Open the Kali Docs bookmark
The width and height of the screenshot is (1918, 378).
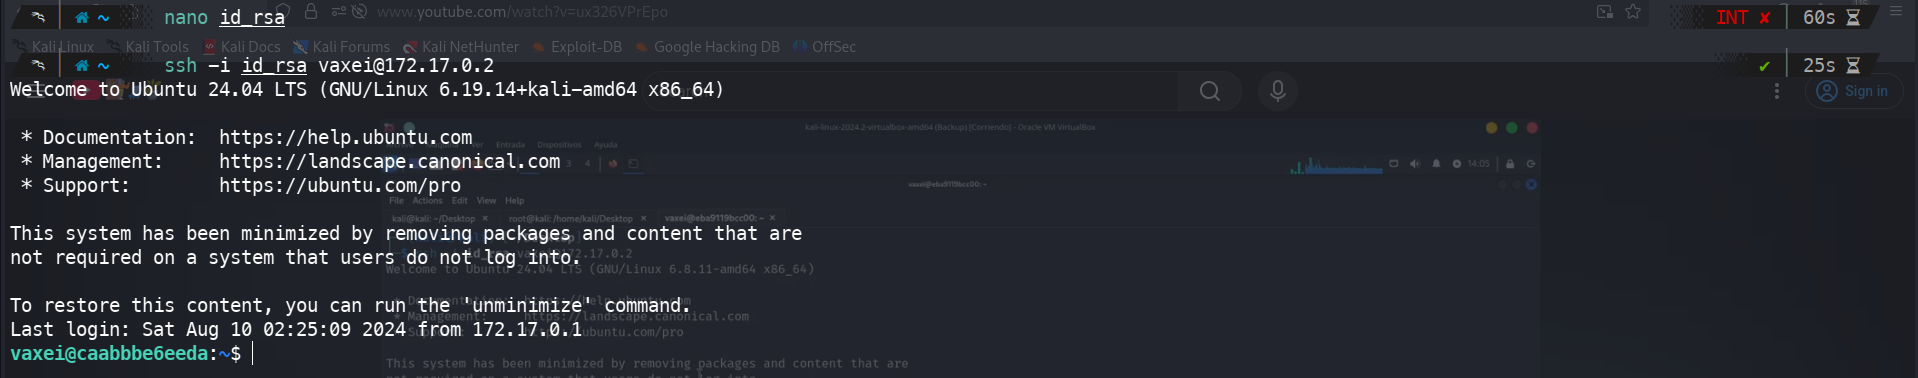point(241,47)
